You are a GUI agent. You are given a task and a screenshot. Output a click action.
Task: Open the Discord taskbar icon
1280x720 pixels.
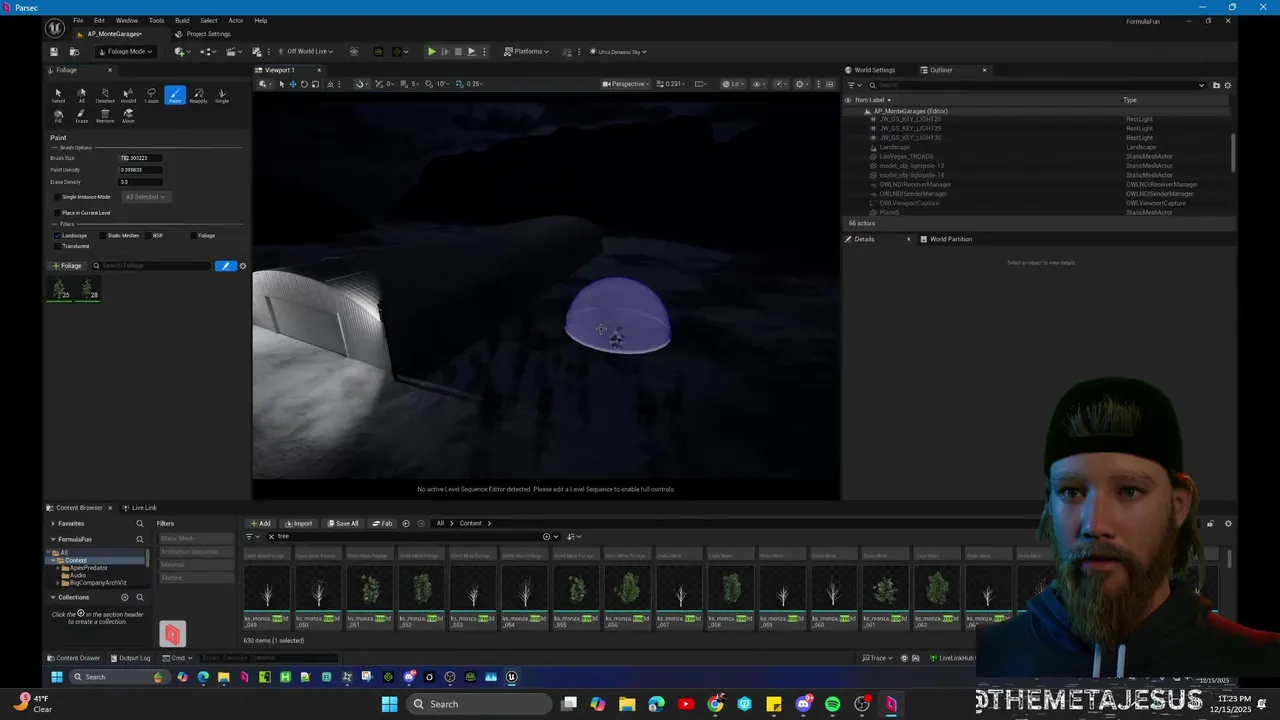tap(803, 704)
